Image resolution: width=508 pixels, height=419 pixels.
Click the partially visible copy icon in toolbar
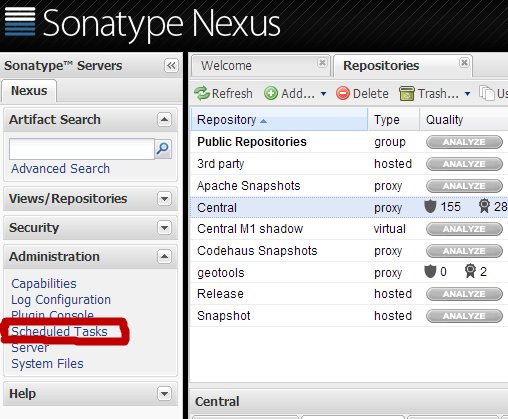tap(486, 93)
